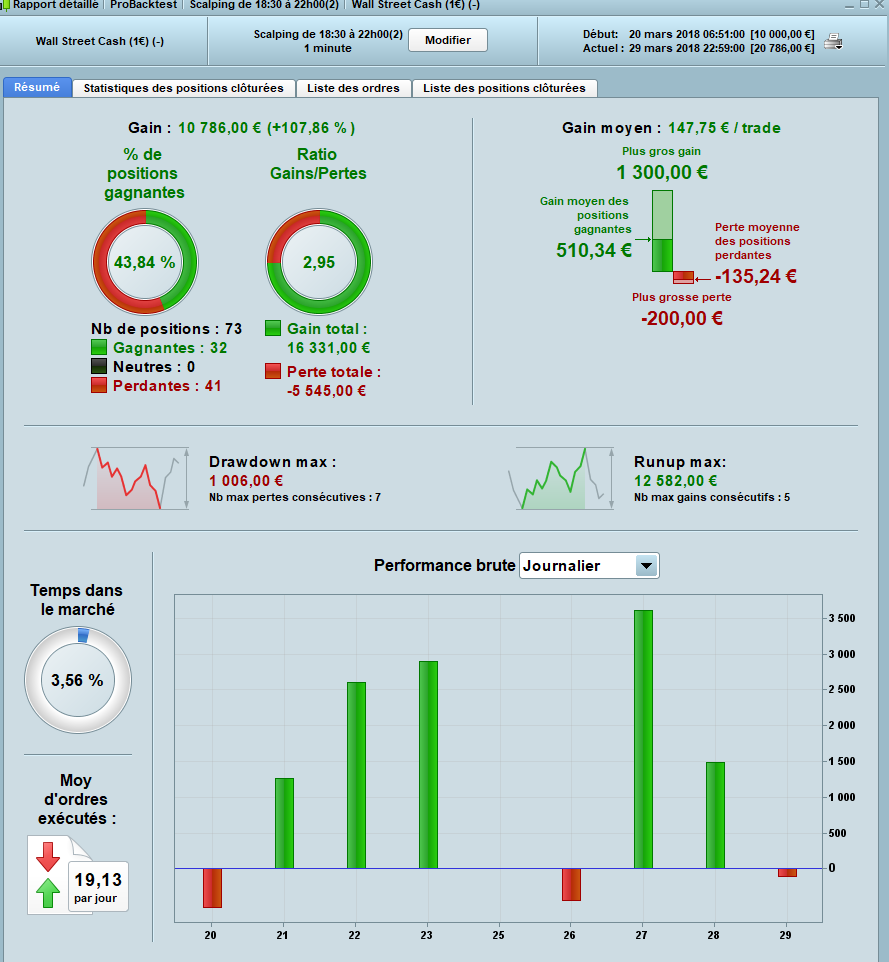Switch to Statistiques des positions clôturées tab
Screen dimensions: 889x962
(183, 88)
